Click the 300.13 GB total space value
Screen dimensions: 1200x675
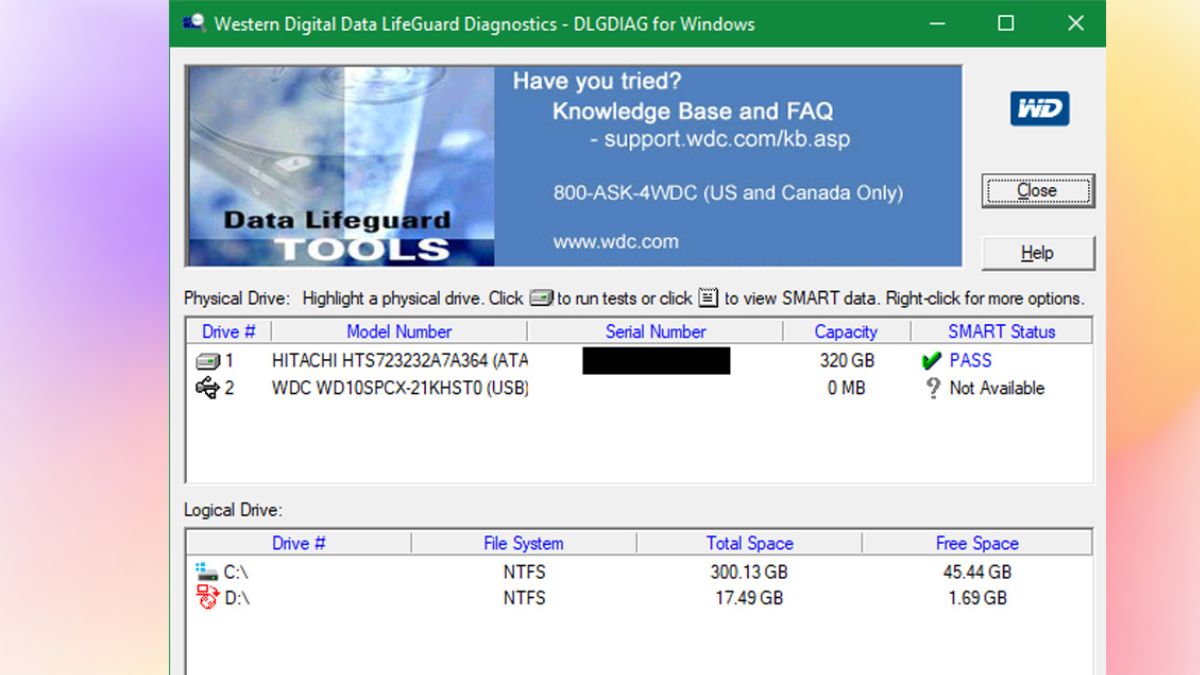pyautogui.click(x=749, y=572)
